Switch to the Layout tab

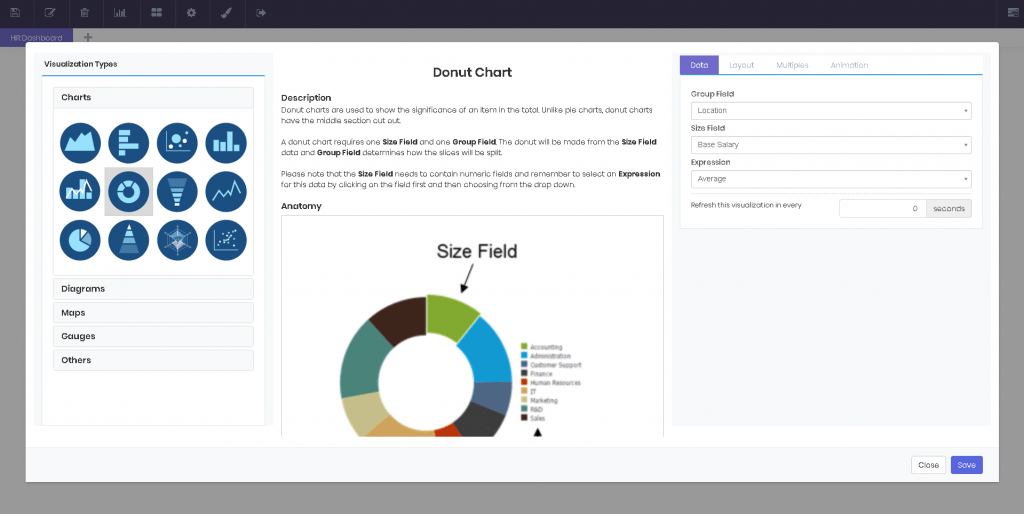pyautogui.click(x=741, y=65)
